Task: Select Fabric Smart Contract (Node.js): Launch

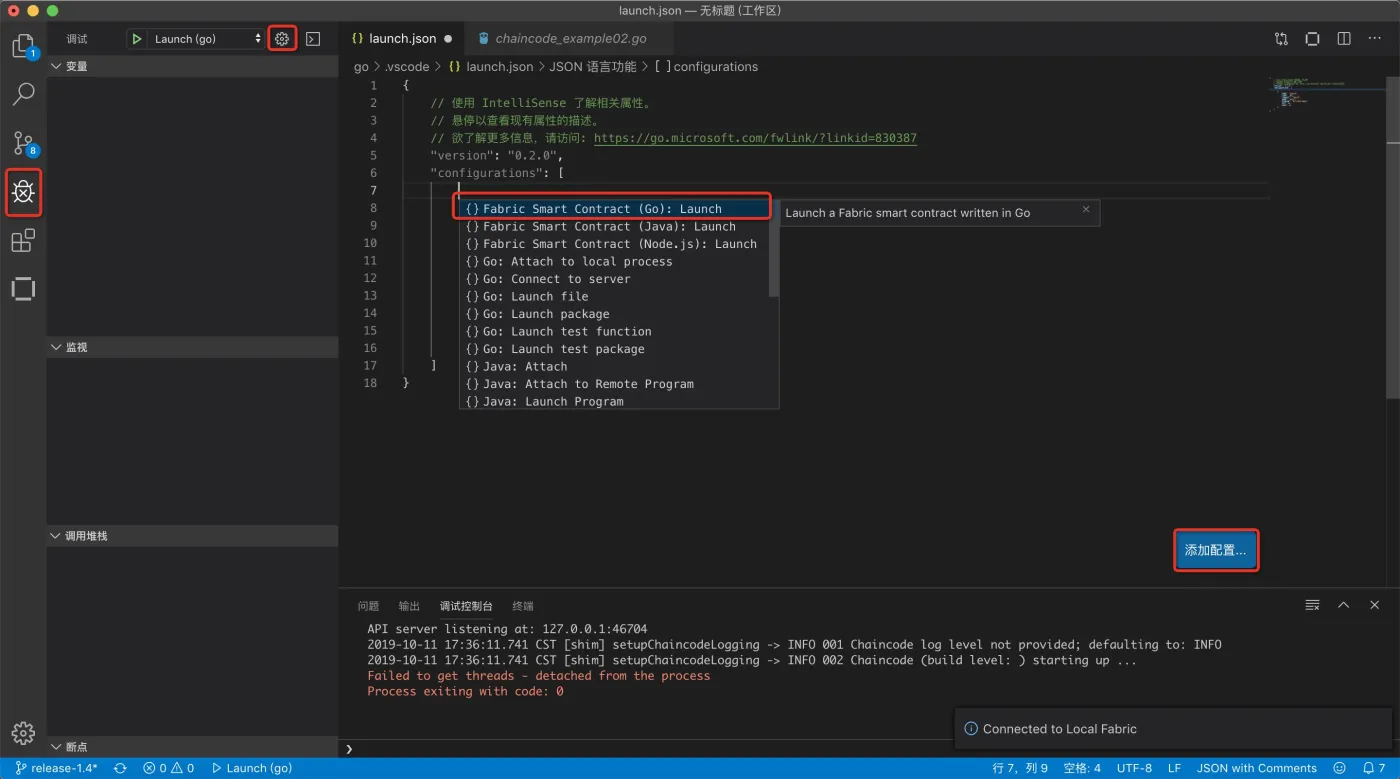Action: (x=615, y=244)
